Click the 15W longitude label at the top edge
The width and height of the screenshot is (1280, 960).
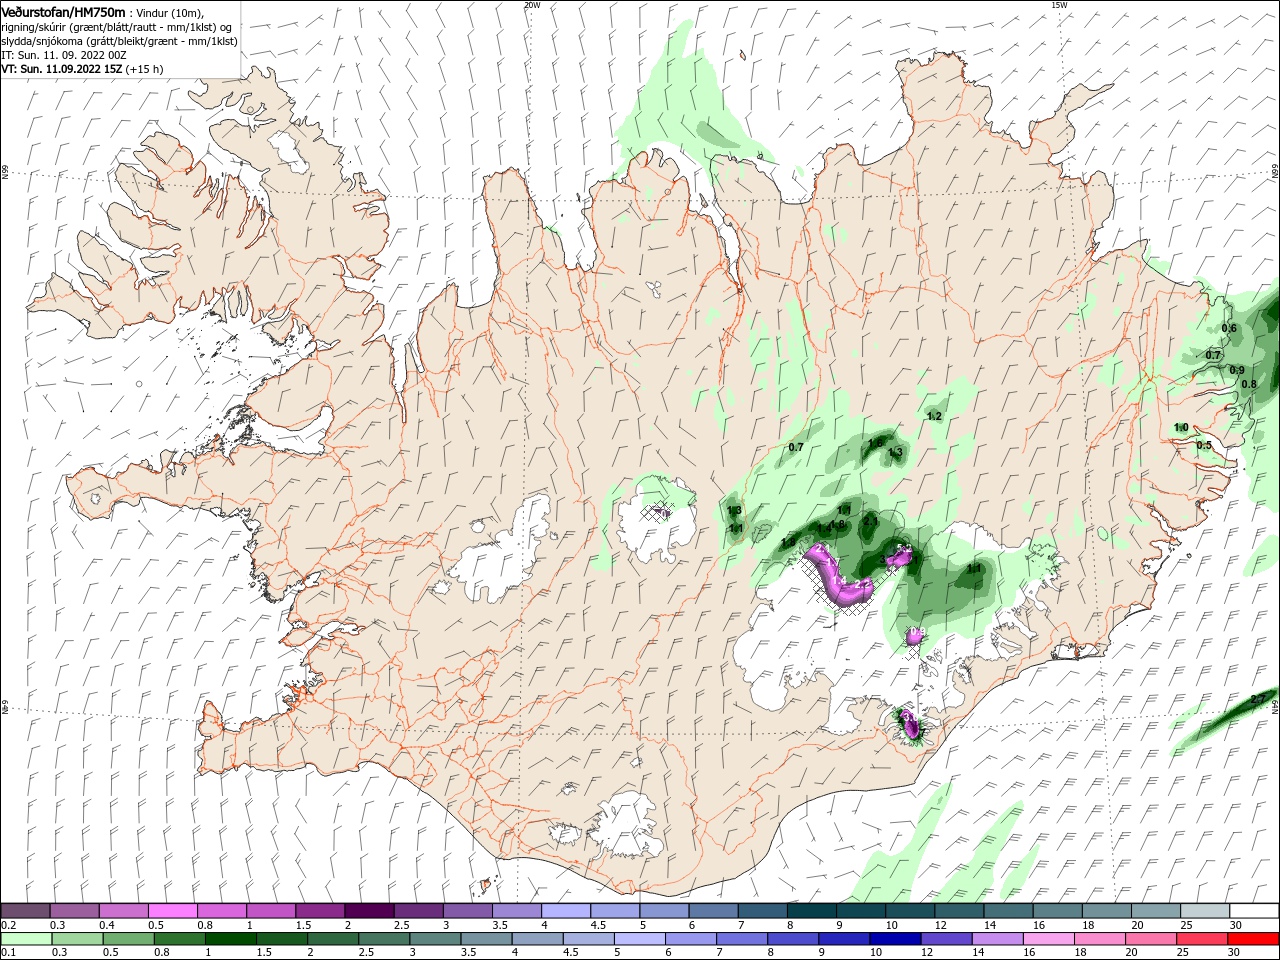pos(1059,5)
